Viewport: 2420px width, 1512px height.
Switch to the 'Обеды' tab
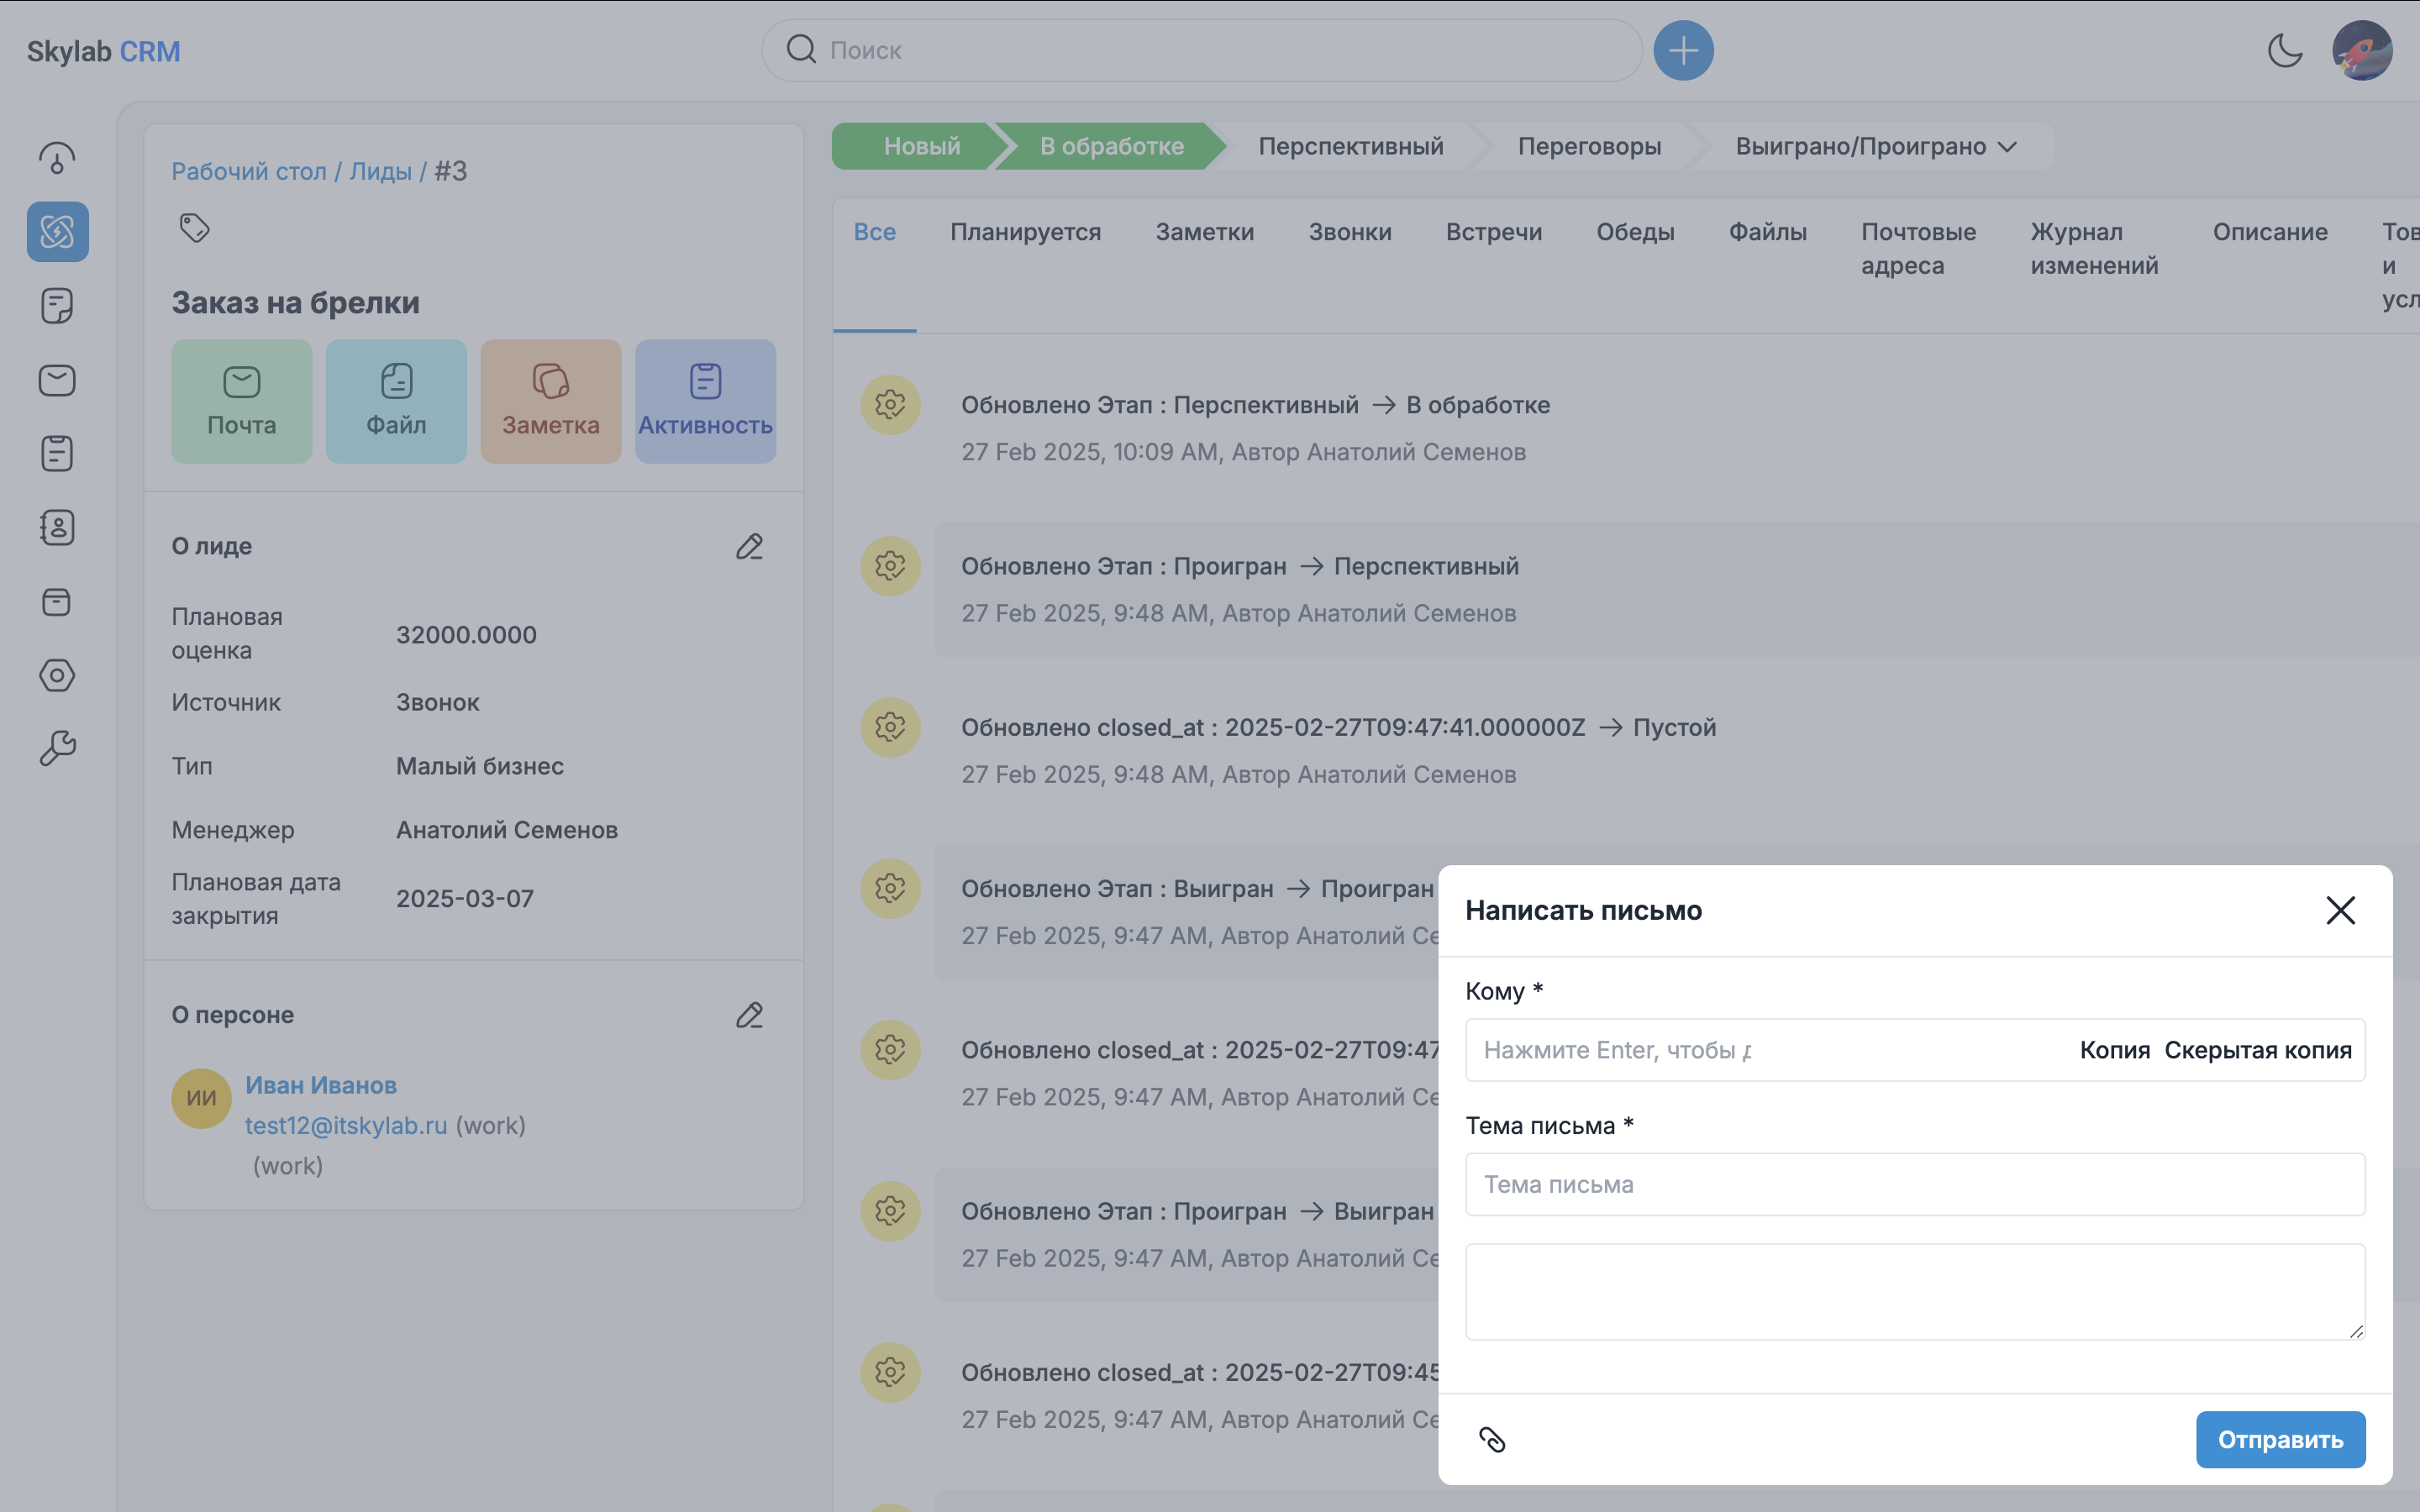click(1635, 232)
